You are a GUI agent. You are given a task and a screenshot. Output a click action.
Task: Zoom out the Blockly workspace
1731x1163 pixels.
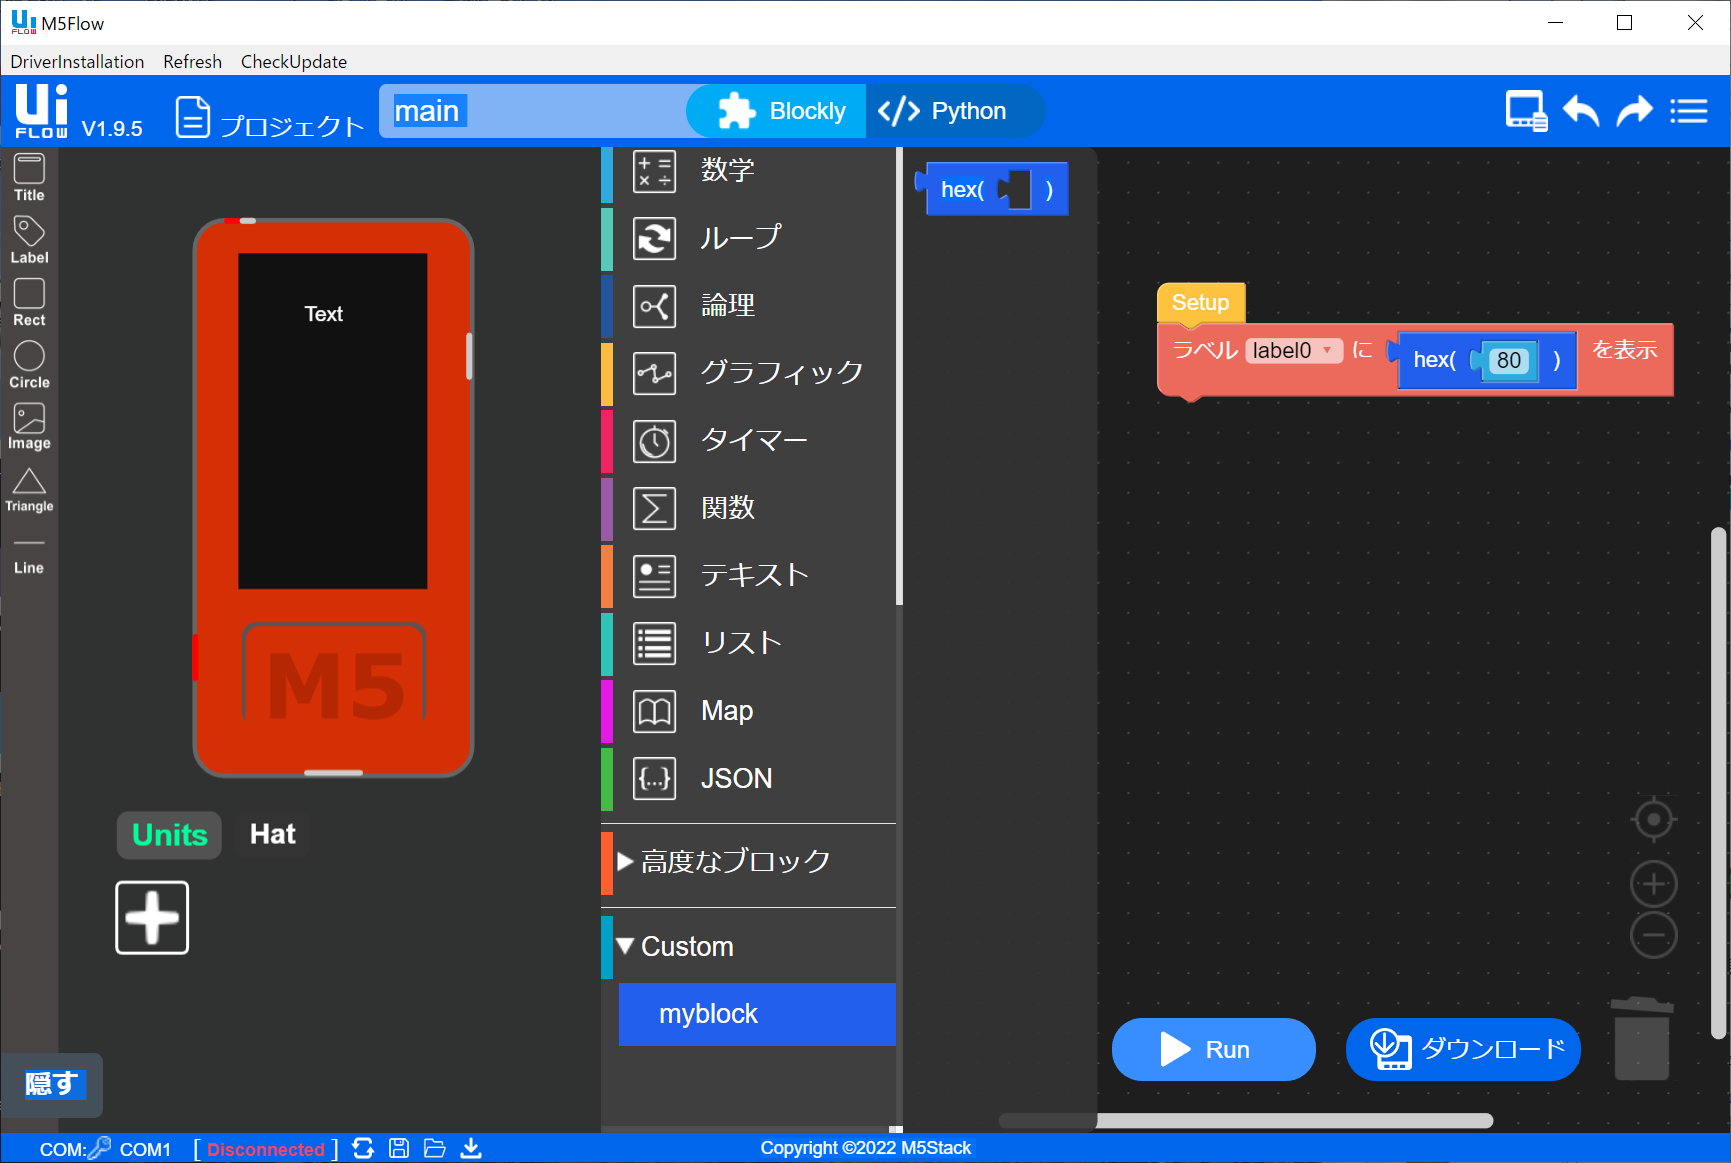pyautogui.click(x=1654, y=936)
